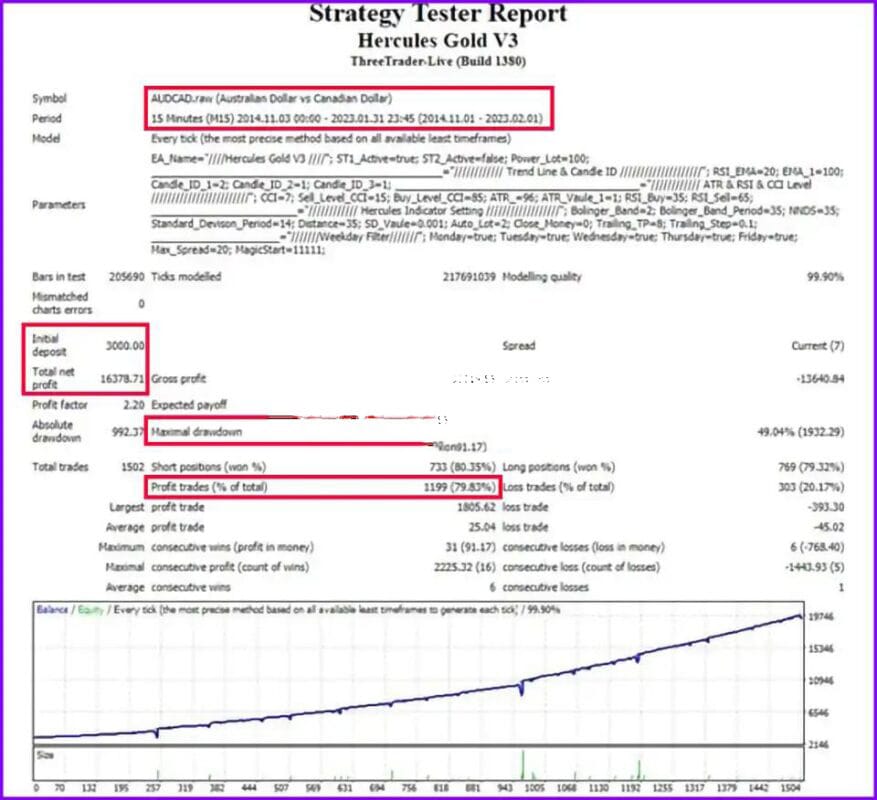877x800 pixels.
Task: Click "ThreeTrader-Live (Build 1380)" subtitle
Action: (x=438, y=61)
